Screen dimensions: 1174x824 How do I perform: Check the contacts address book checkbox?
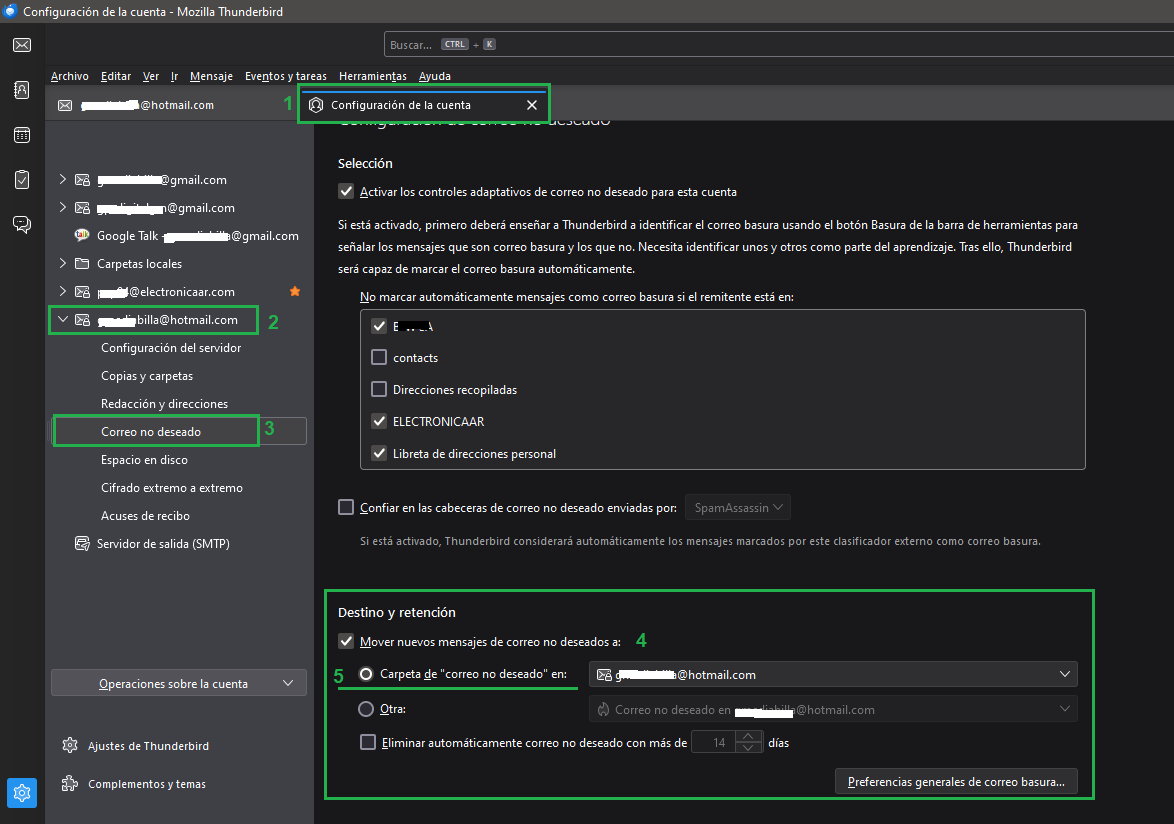click(x=379, y=358)
